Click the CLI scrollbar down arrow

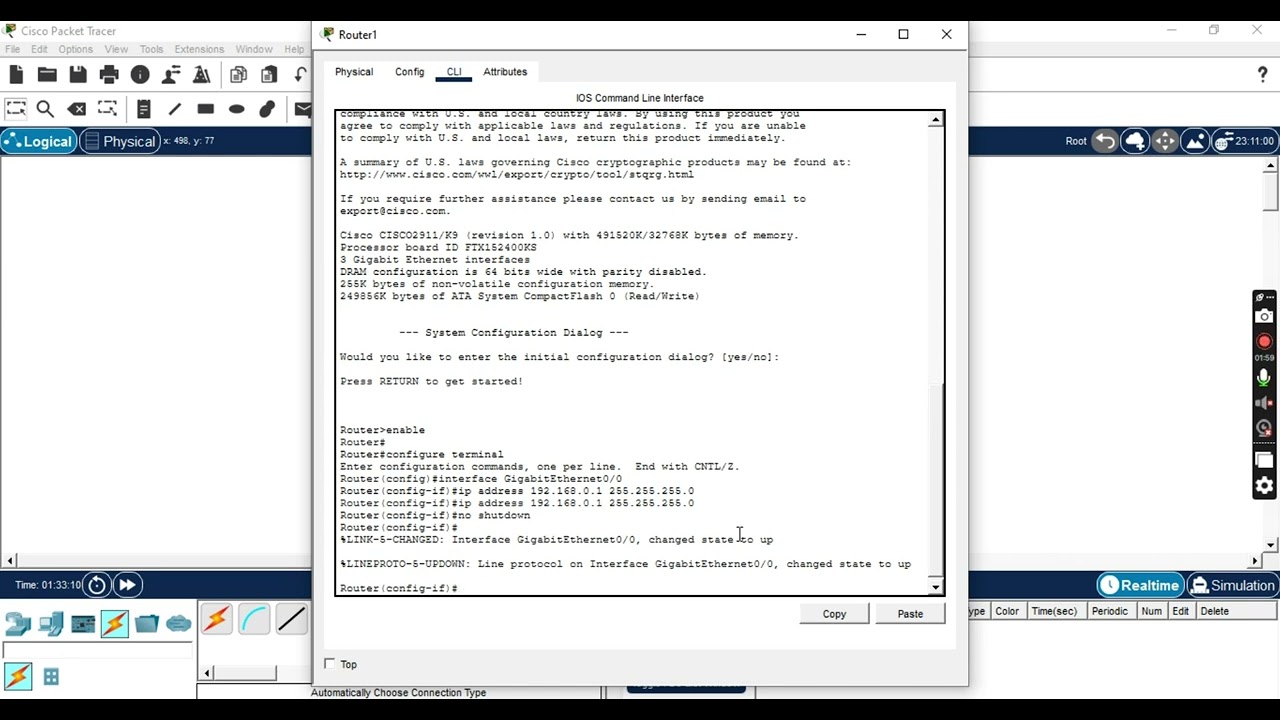(936, 587)
